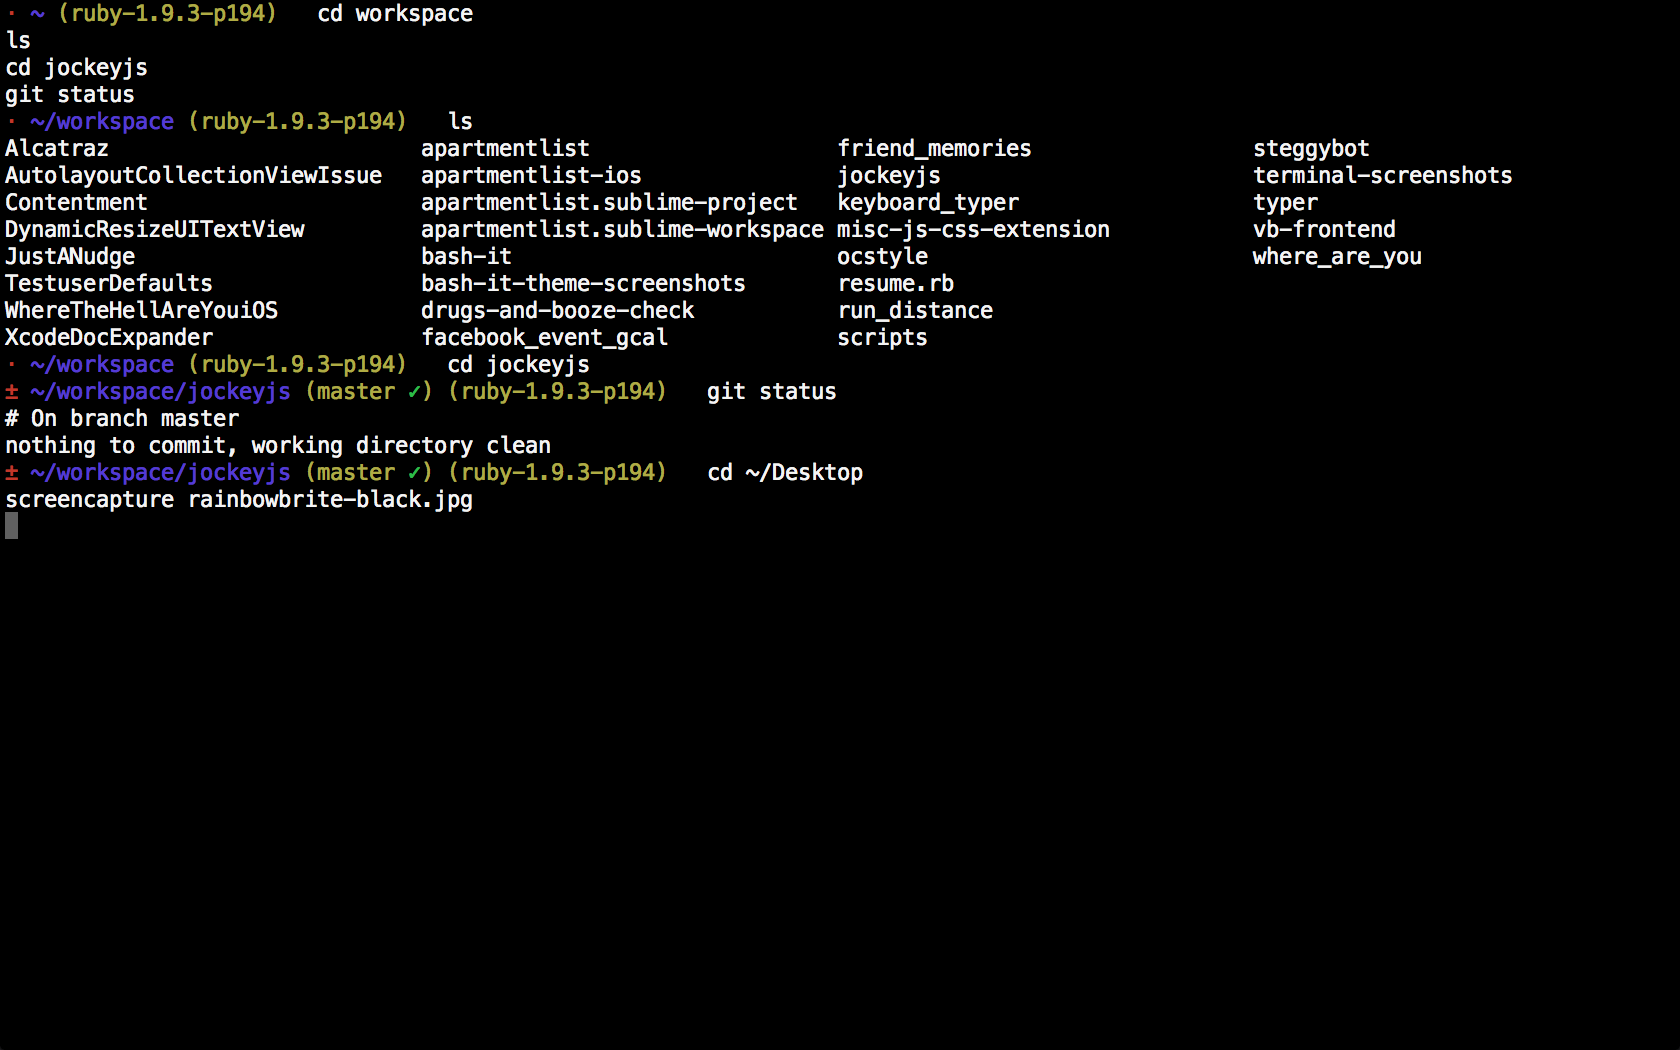Click 'apartmentlist.sublime-project' in the listing

point(609,203)
